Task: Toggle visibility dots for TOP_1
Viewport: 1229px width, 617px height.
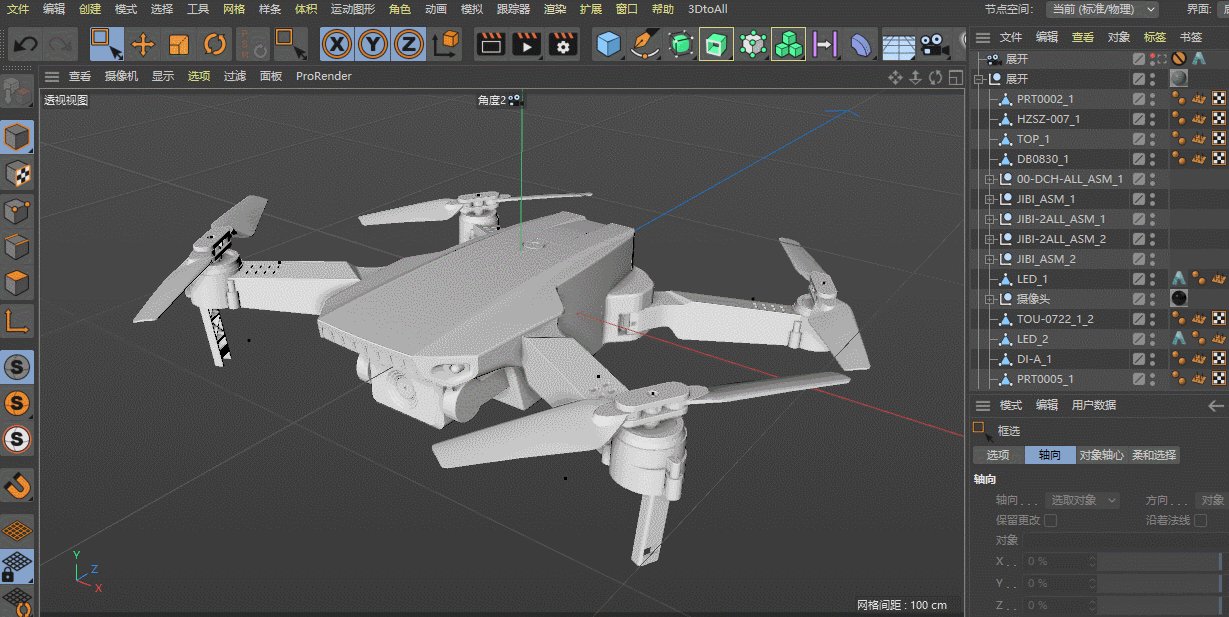Action: pyautogui.click(x=1152, y=139)
